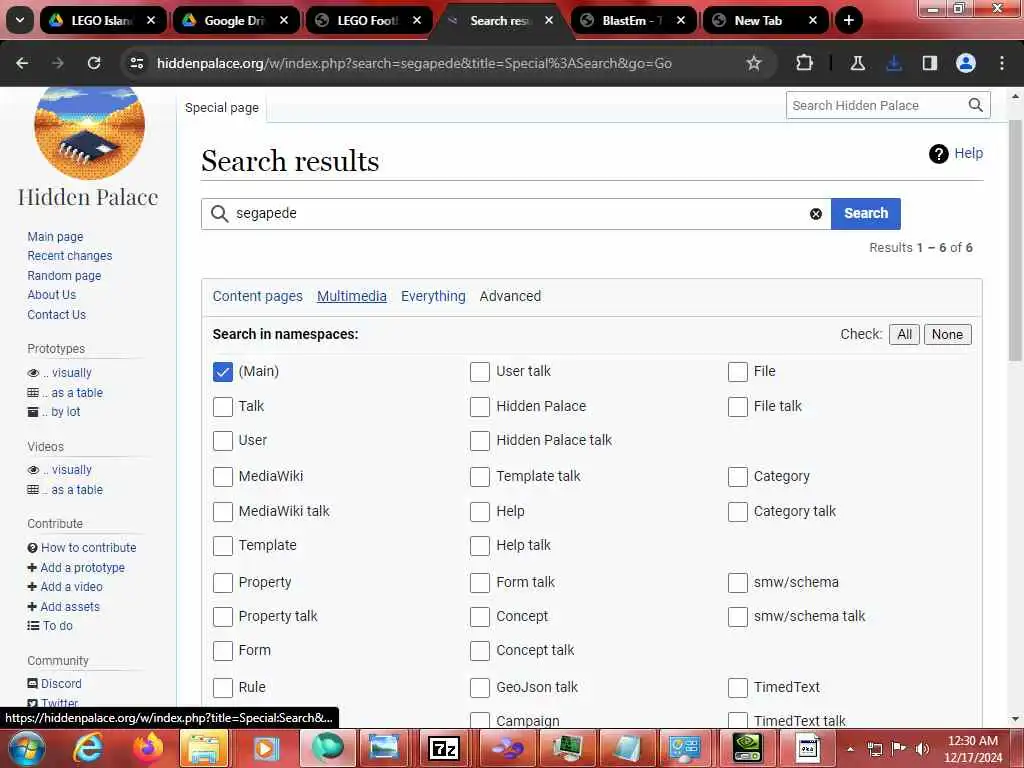Open the Chrome profile avatar
The height and width of the screenshot is (768, 1024).
tap(966, 63)
